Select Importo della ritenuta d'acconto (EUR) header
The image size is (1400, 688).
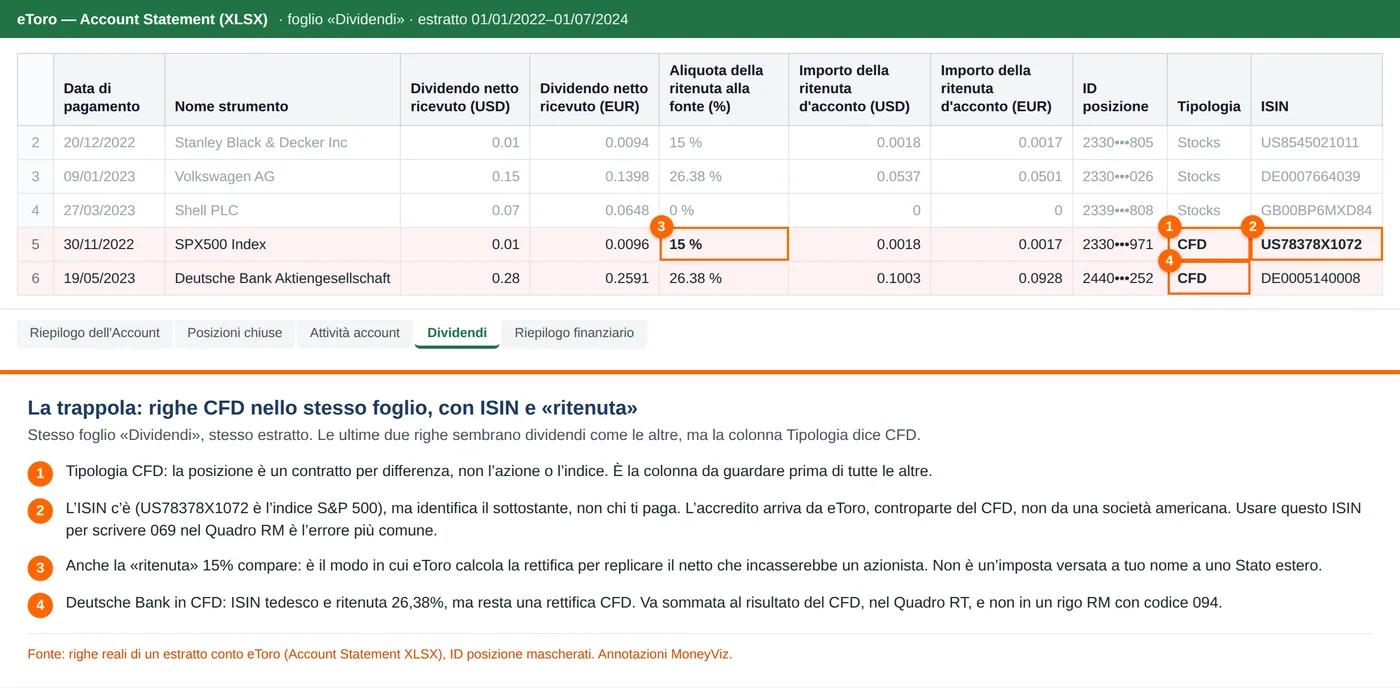pyautogui.click(x=1001, y=90)
